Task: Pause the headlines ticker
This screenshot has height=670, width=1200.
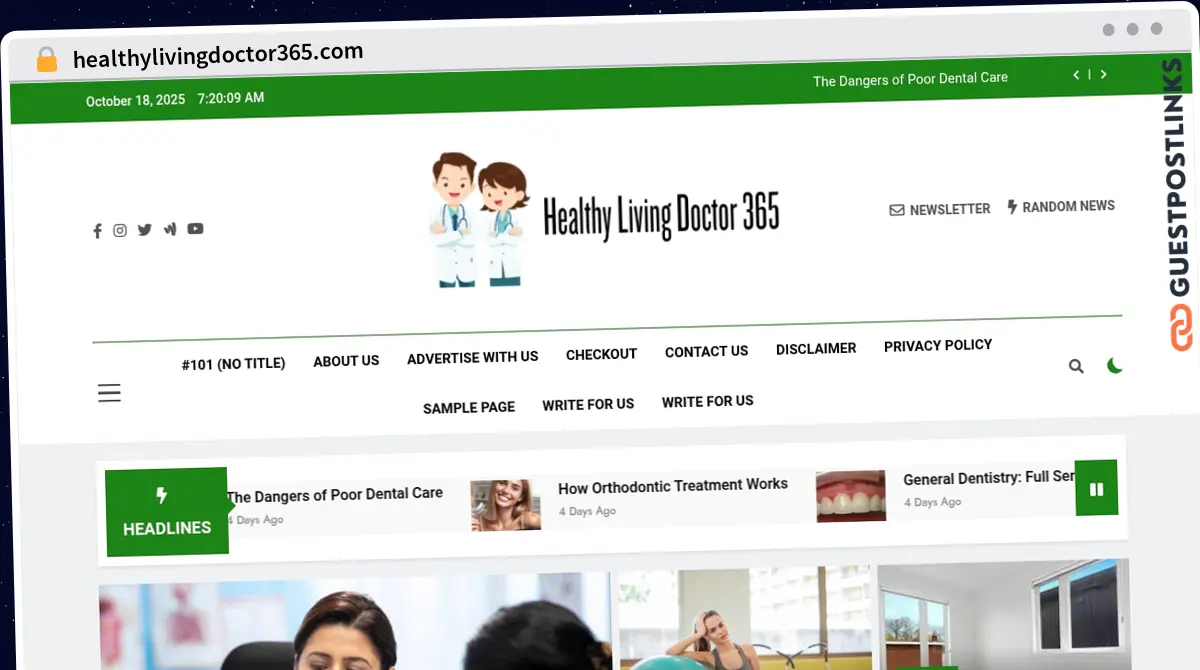Action: click(1096, 488)
